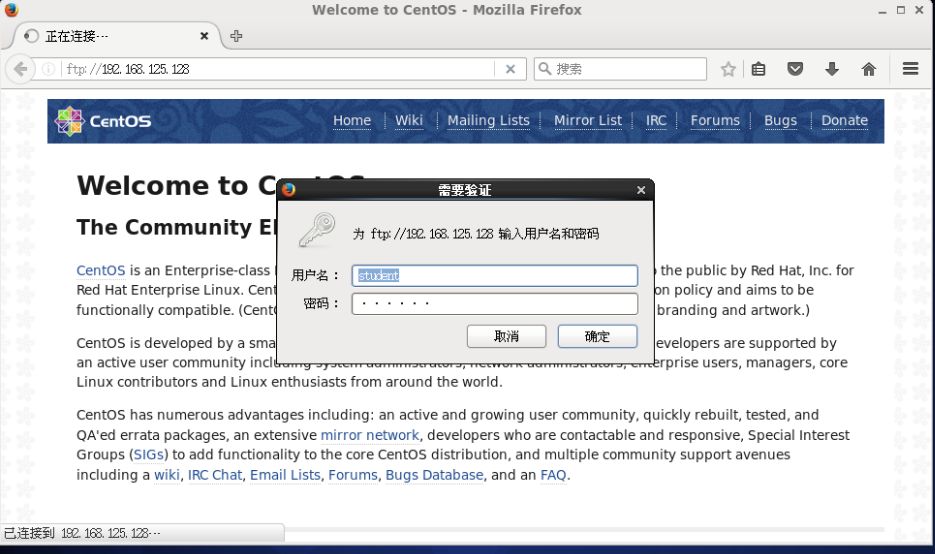This screenshot has width=935, height=554.
Task: Click the CentOS logo in banner
Action: tap(103, 121)
